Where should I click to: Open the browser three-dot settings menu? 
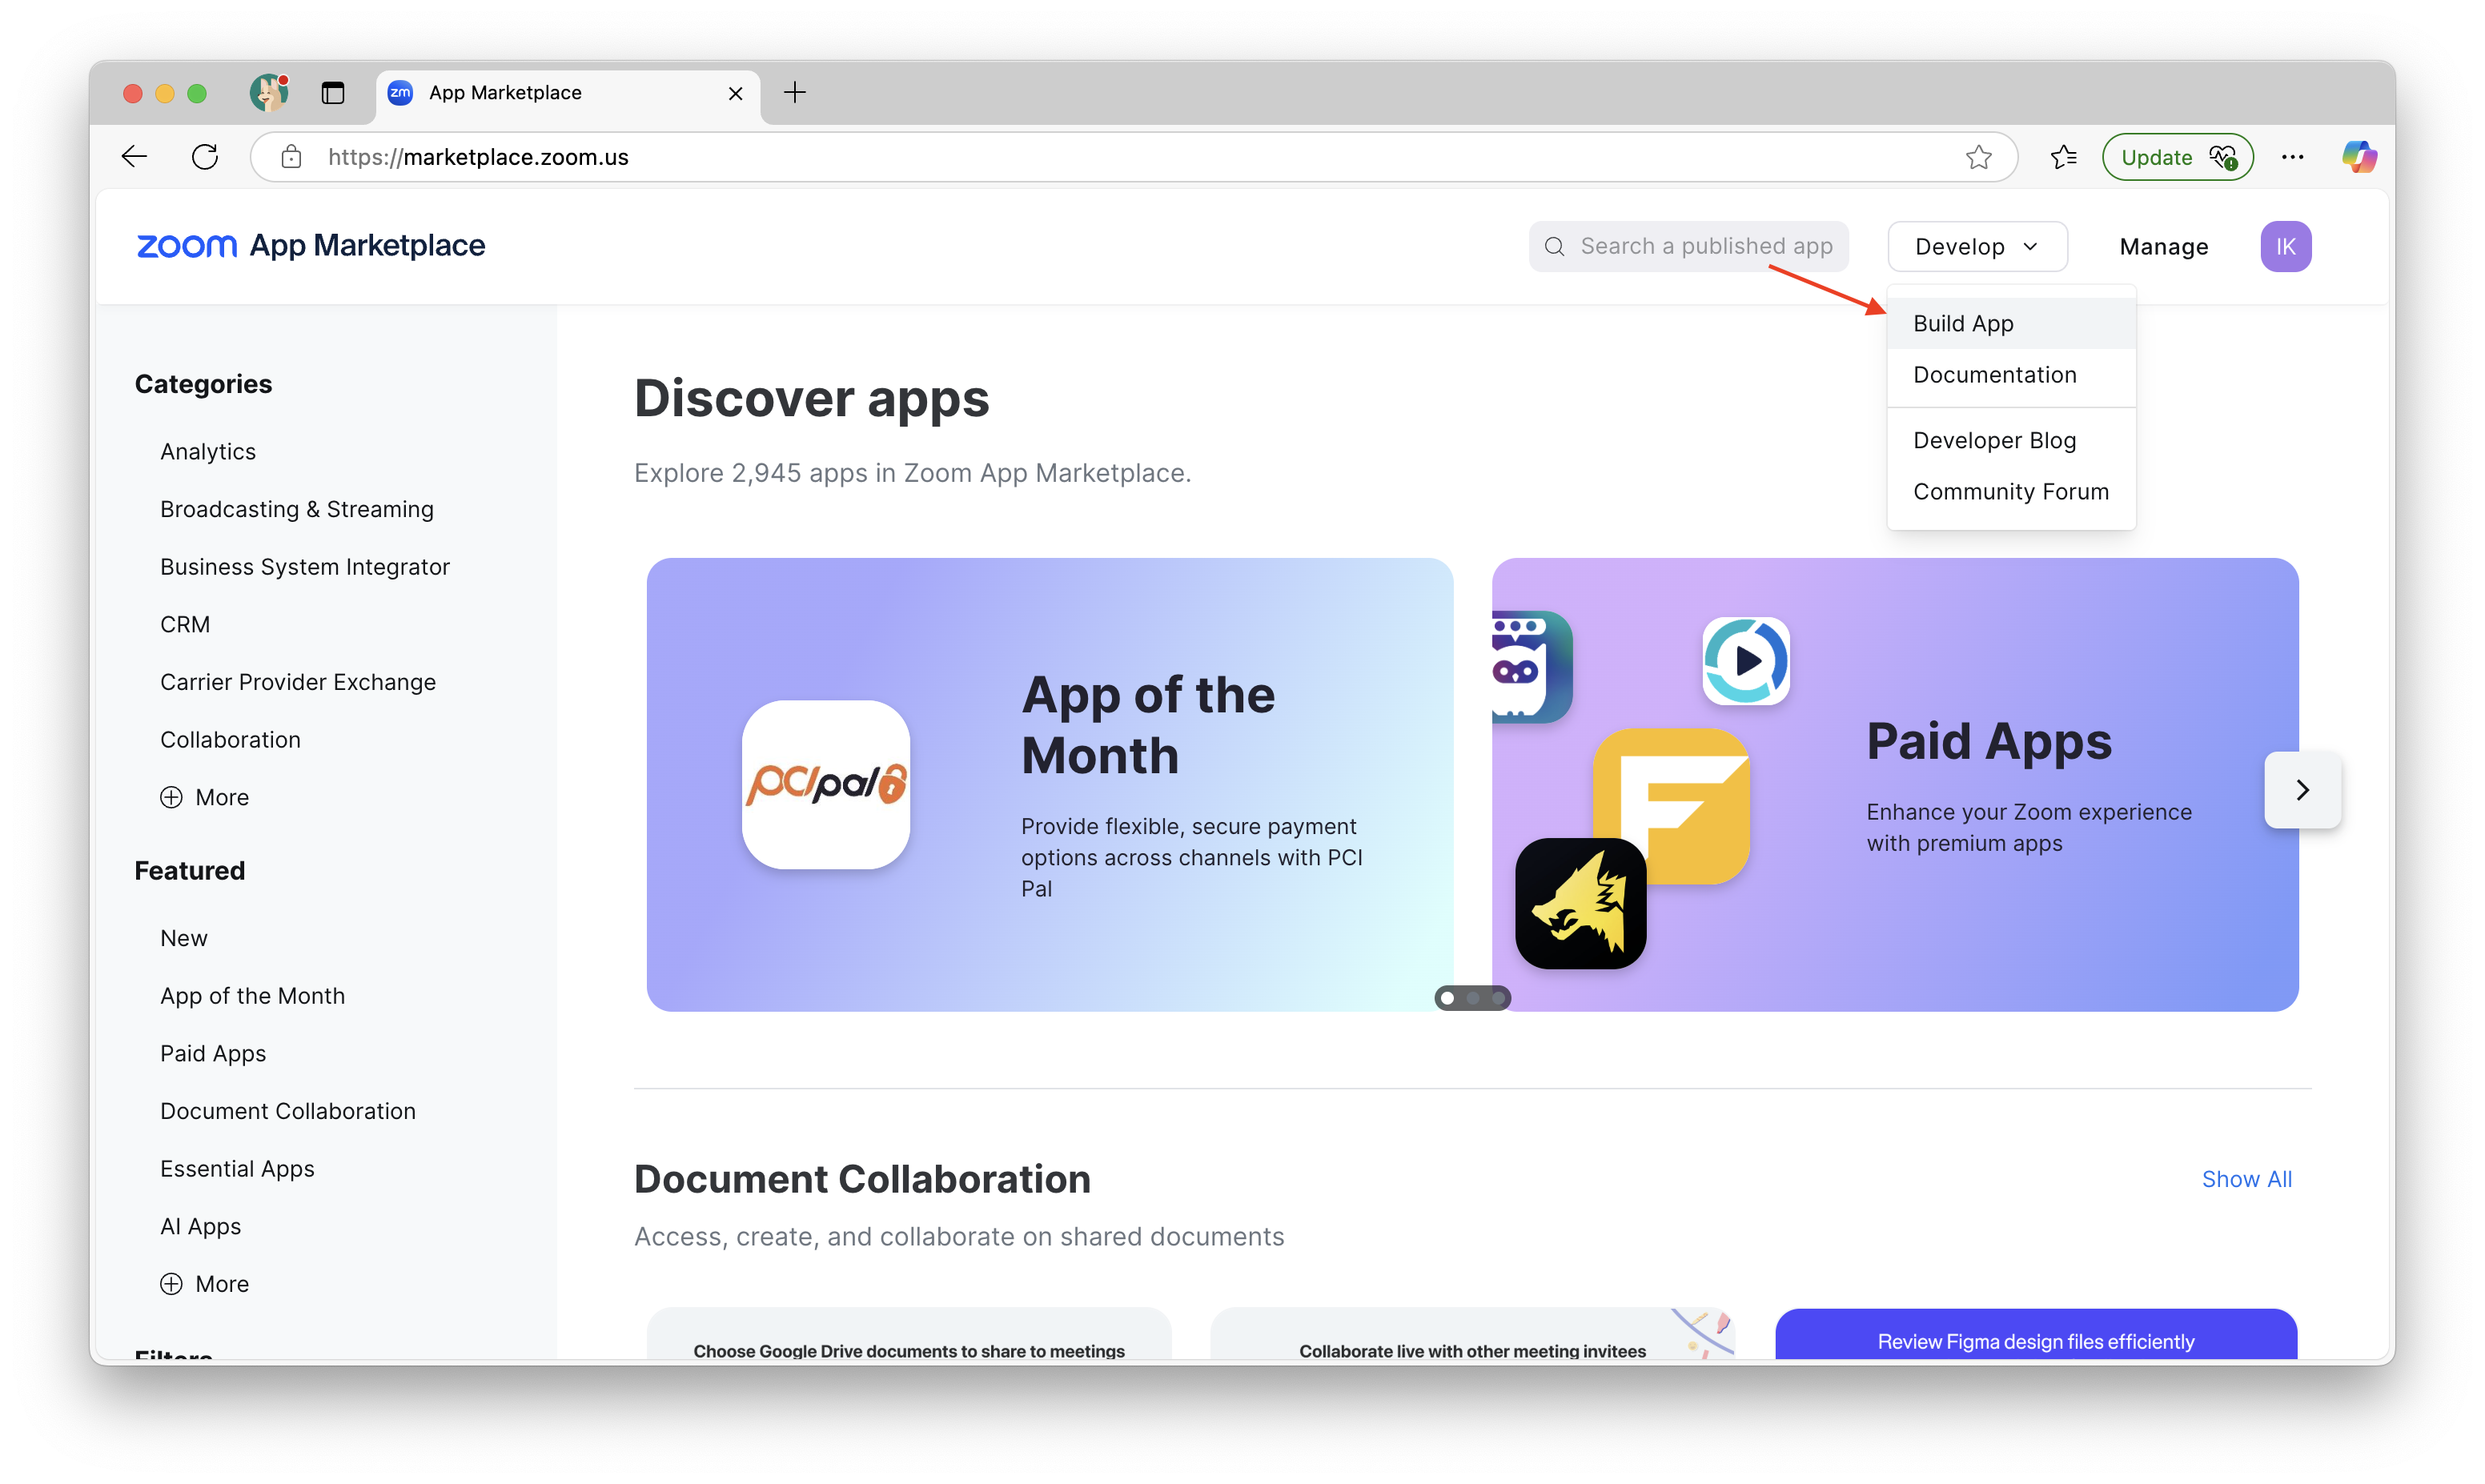2292,157
